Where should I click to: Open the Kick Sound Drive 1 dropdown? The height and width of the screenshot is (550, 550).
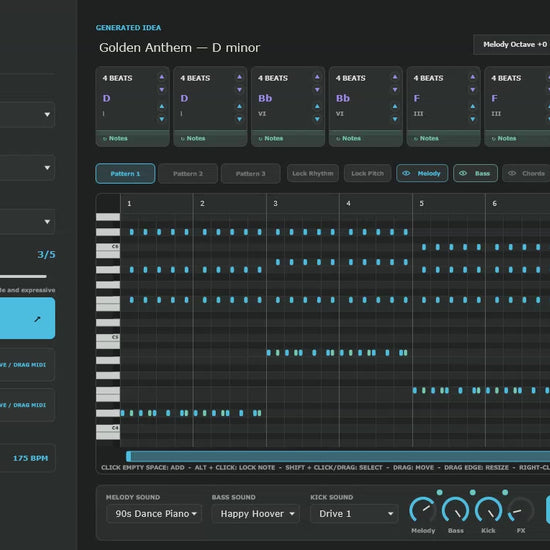[x=354, y=514]
